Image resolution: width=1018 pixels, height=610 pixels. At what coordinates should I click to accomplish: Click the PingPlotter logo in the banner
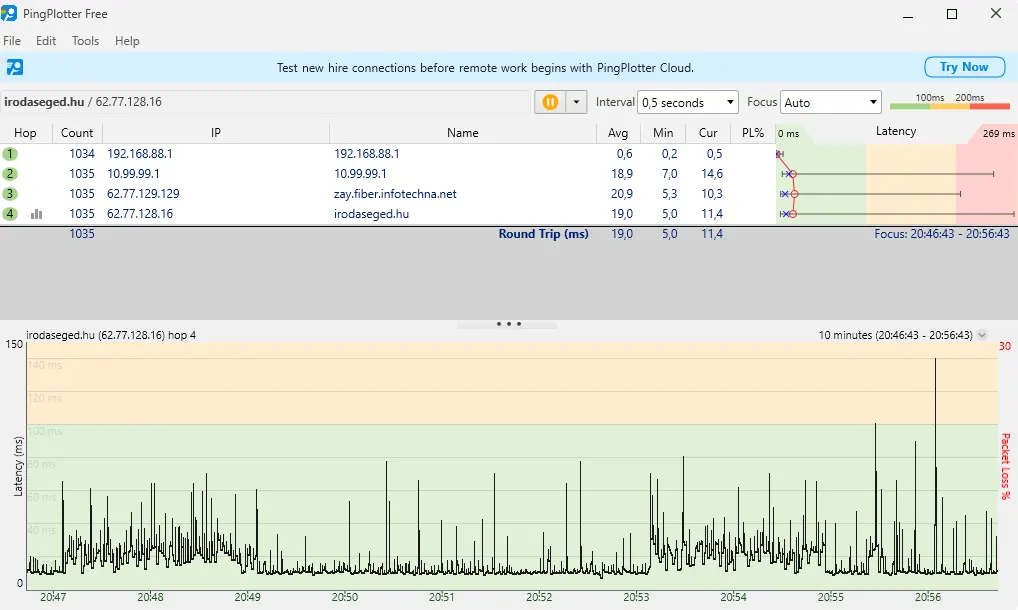pos(15,68)
